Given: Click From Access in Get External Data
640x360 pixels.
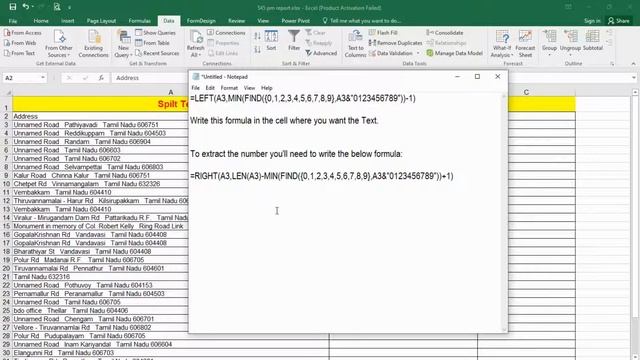Looking at the screenshot, I should pos(23,33).
